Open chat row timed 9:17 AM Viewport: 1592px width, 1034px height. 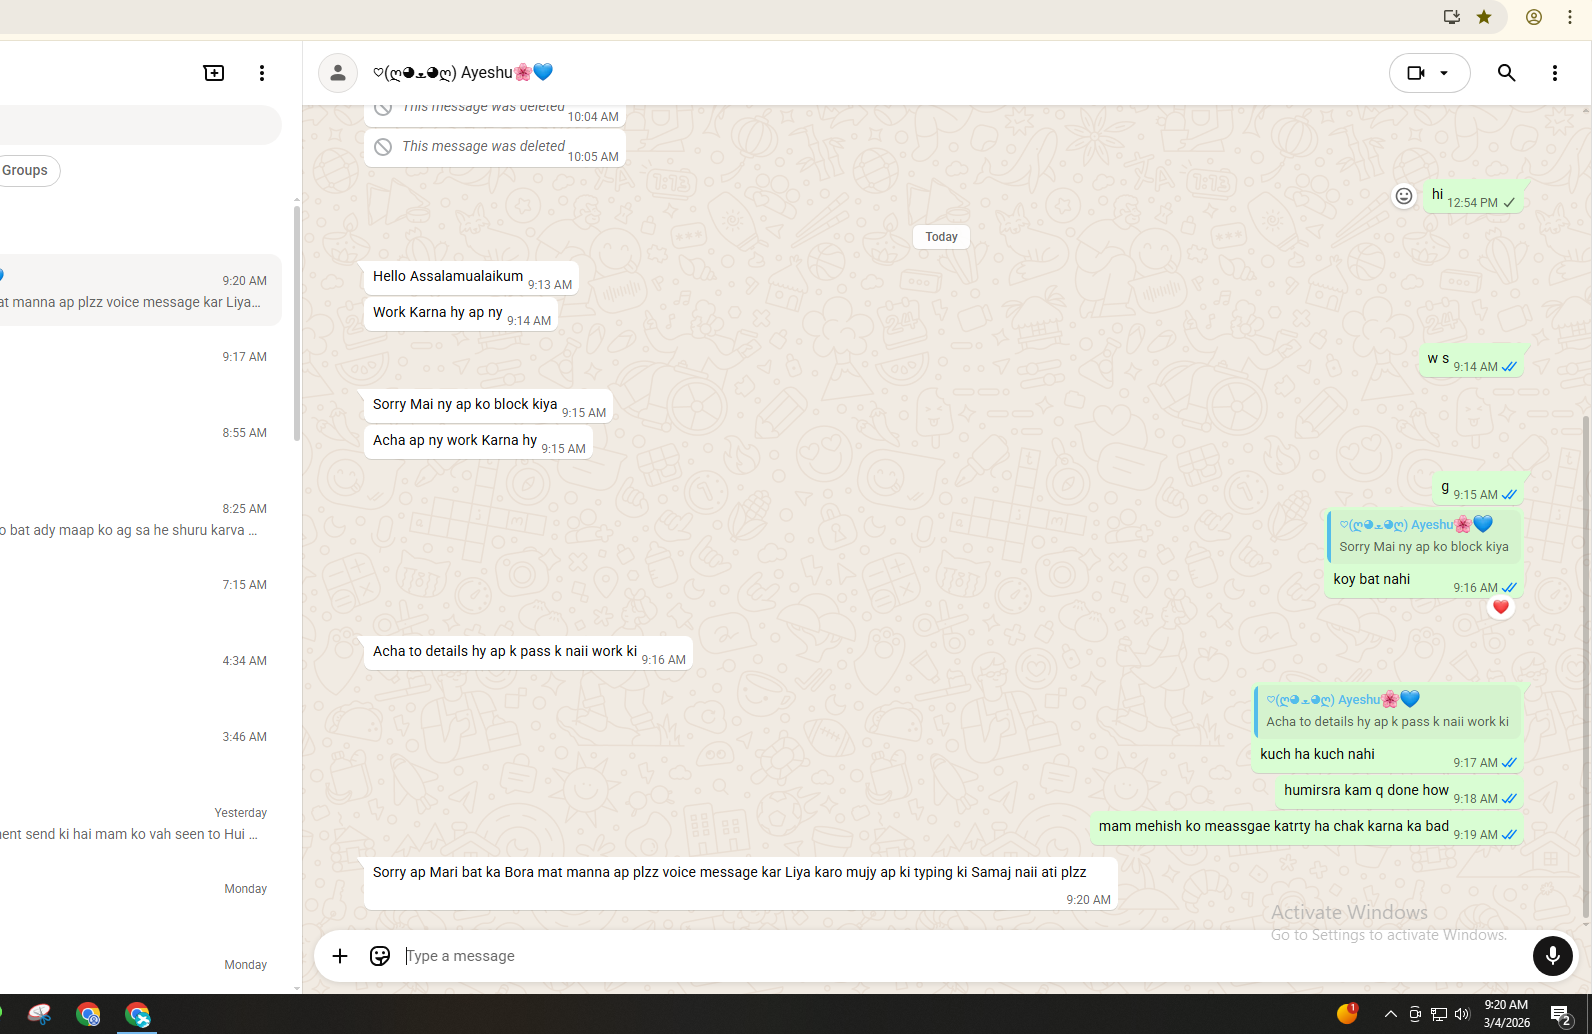pos(140,366)
